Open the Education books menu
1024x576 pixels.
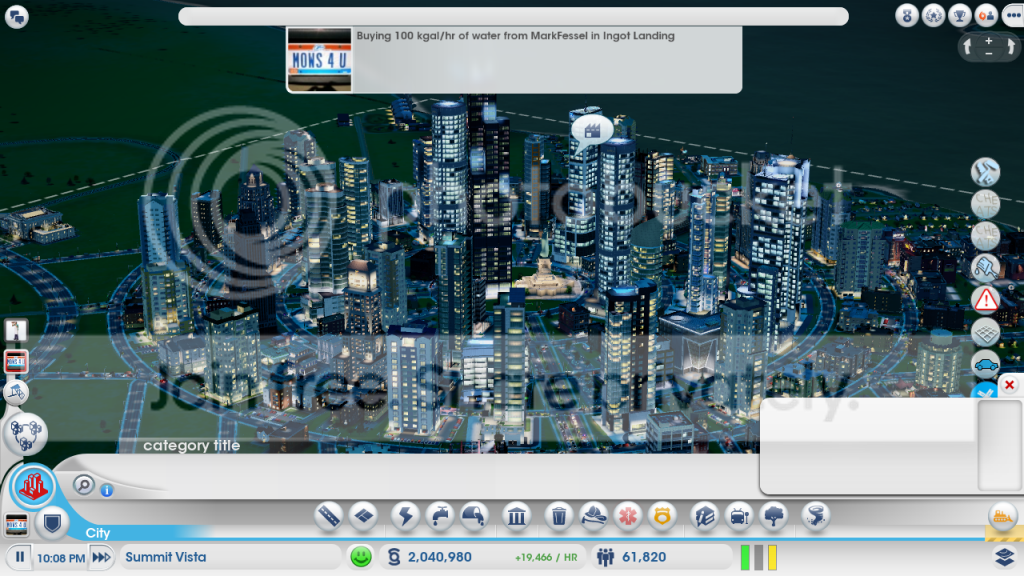(704, 517)
